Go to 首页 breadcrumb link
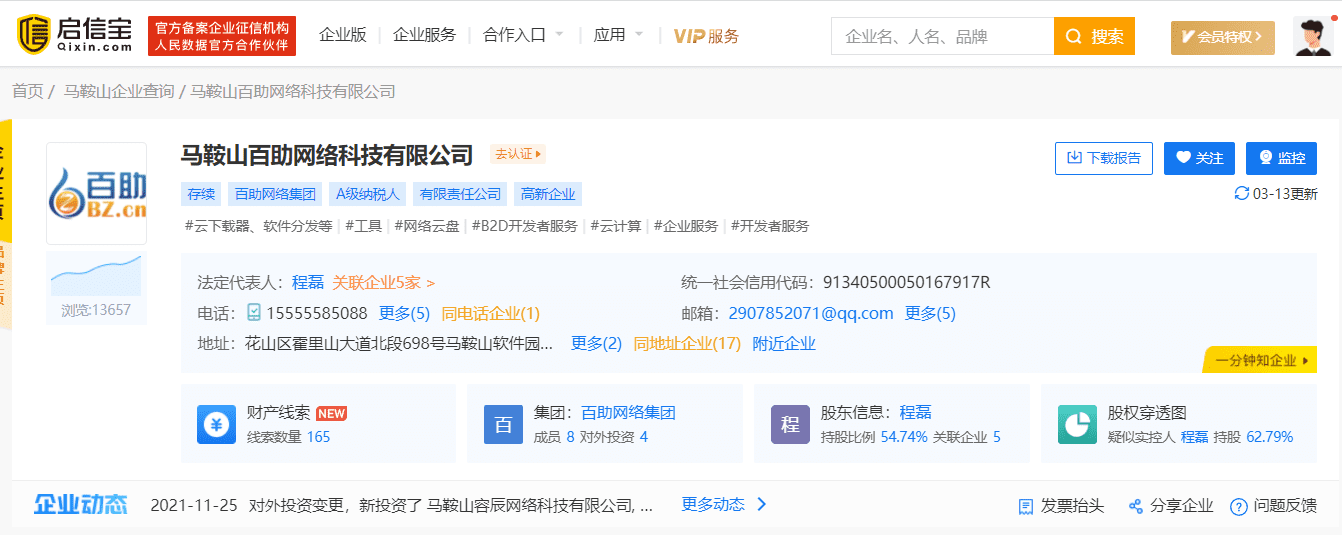This screenshot has height=535, width=1342. point(28,91)
